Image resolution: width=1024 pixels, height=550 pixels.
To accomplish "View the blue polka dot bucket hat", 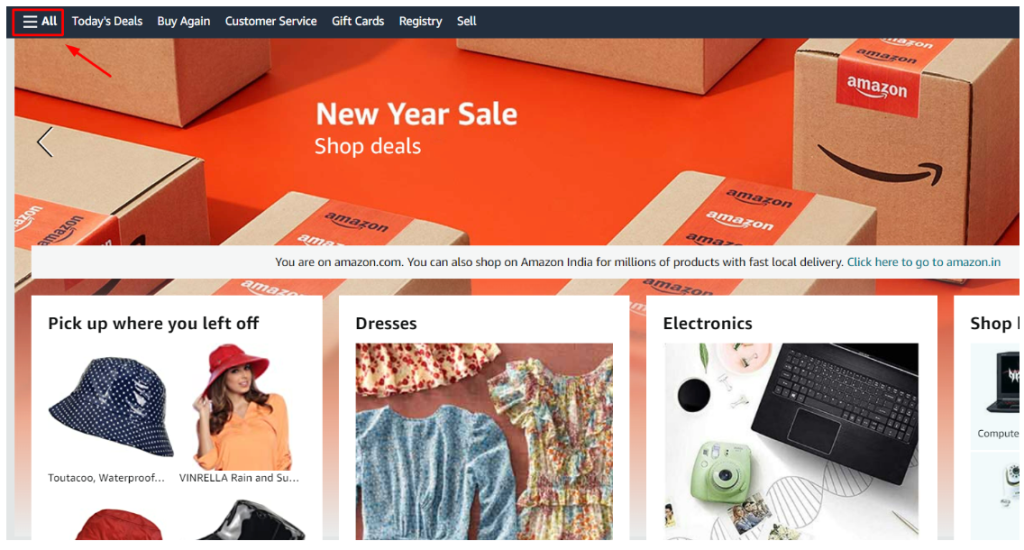I will click(111, 406).
